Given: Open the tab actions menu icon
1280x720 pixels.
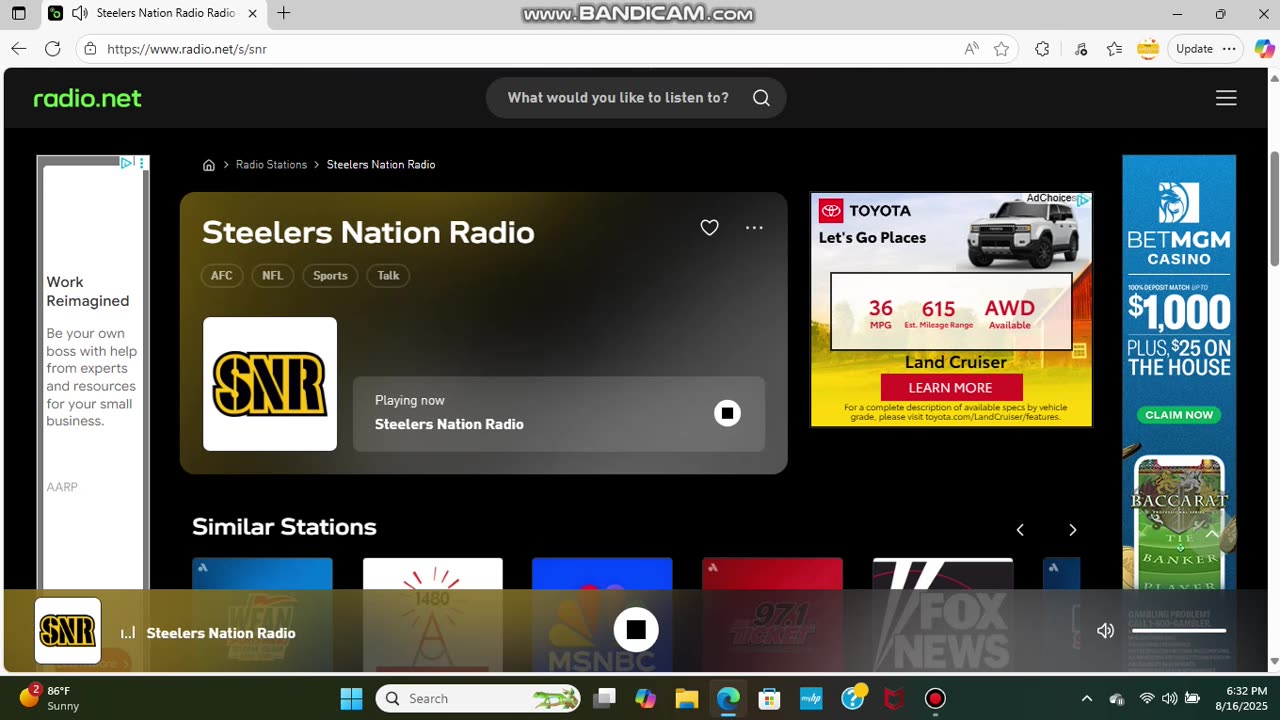Looking at the screenshot, I should point(19,14).
